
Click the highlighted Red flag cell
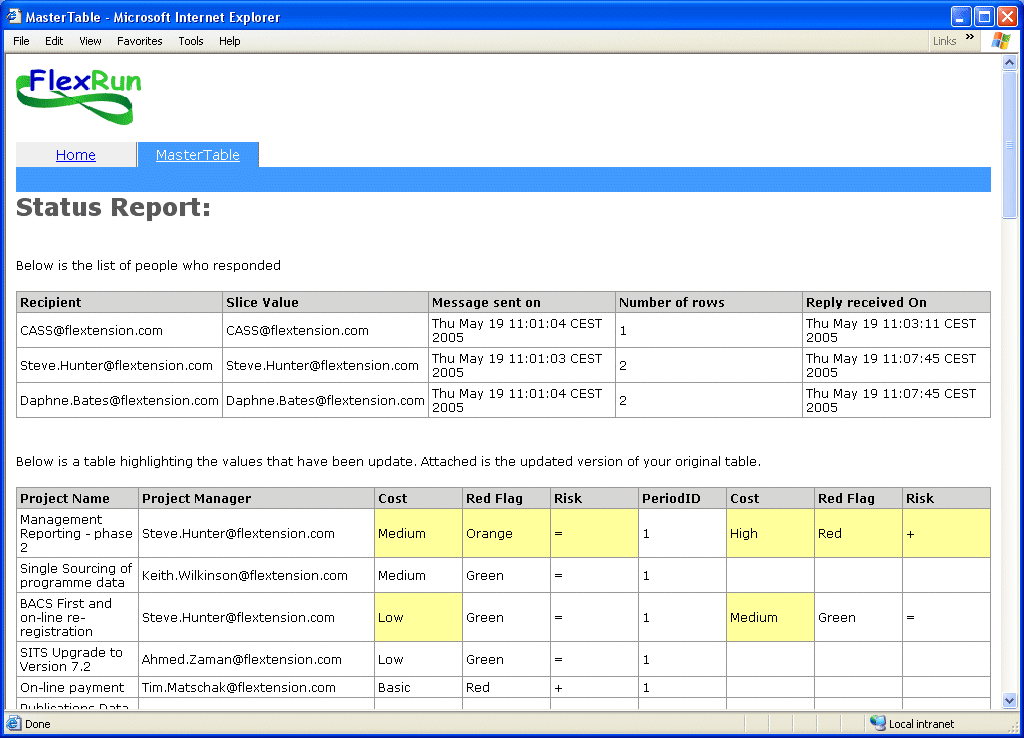pyautogui.click(x=858, y=534)
